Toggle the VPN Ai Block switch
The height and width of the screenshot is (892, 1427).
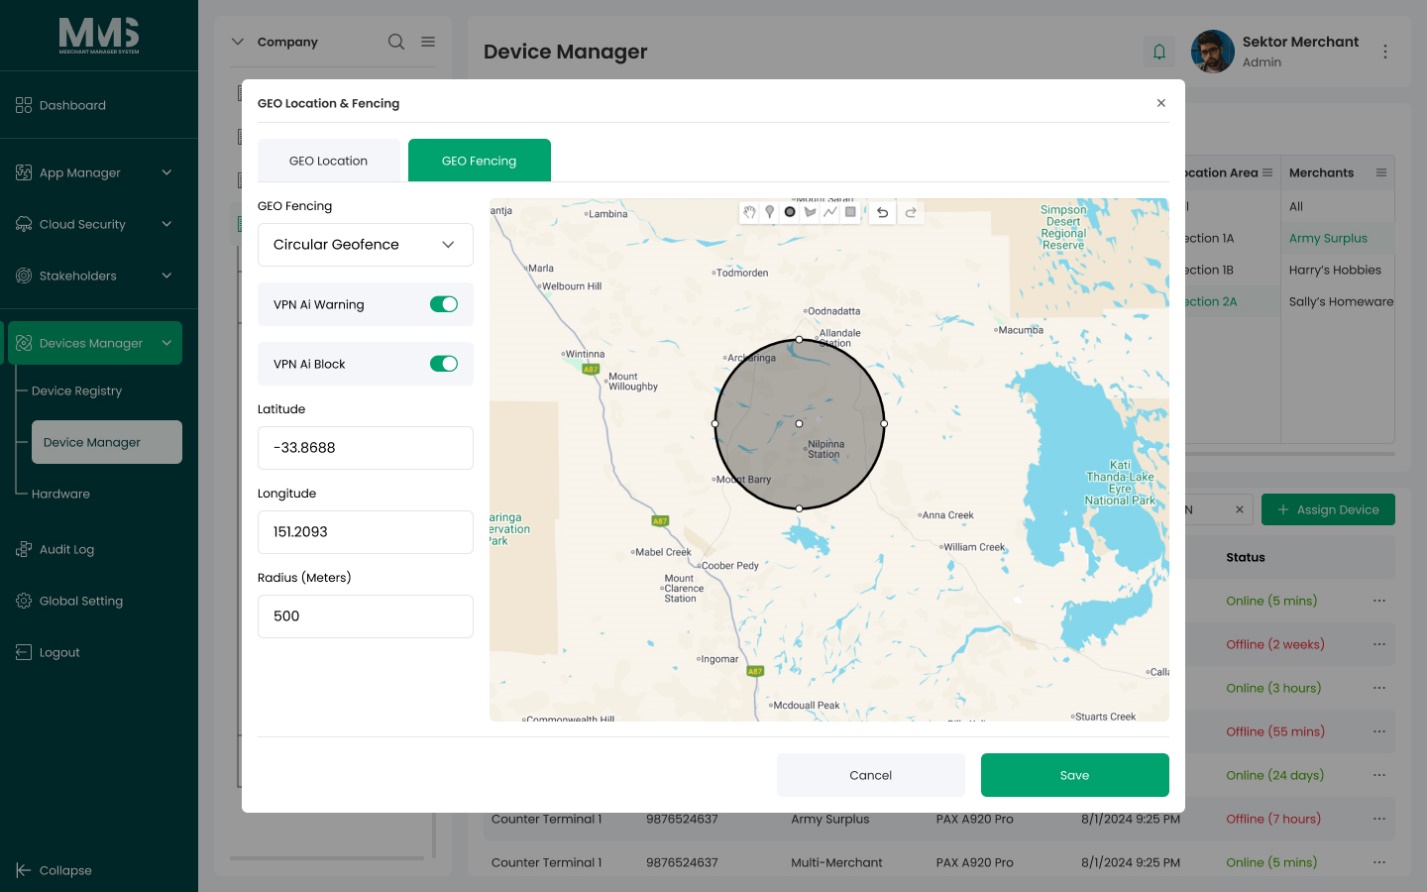point(444,364)
